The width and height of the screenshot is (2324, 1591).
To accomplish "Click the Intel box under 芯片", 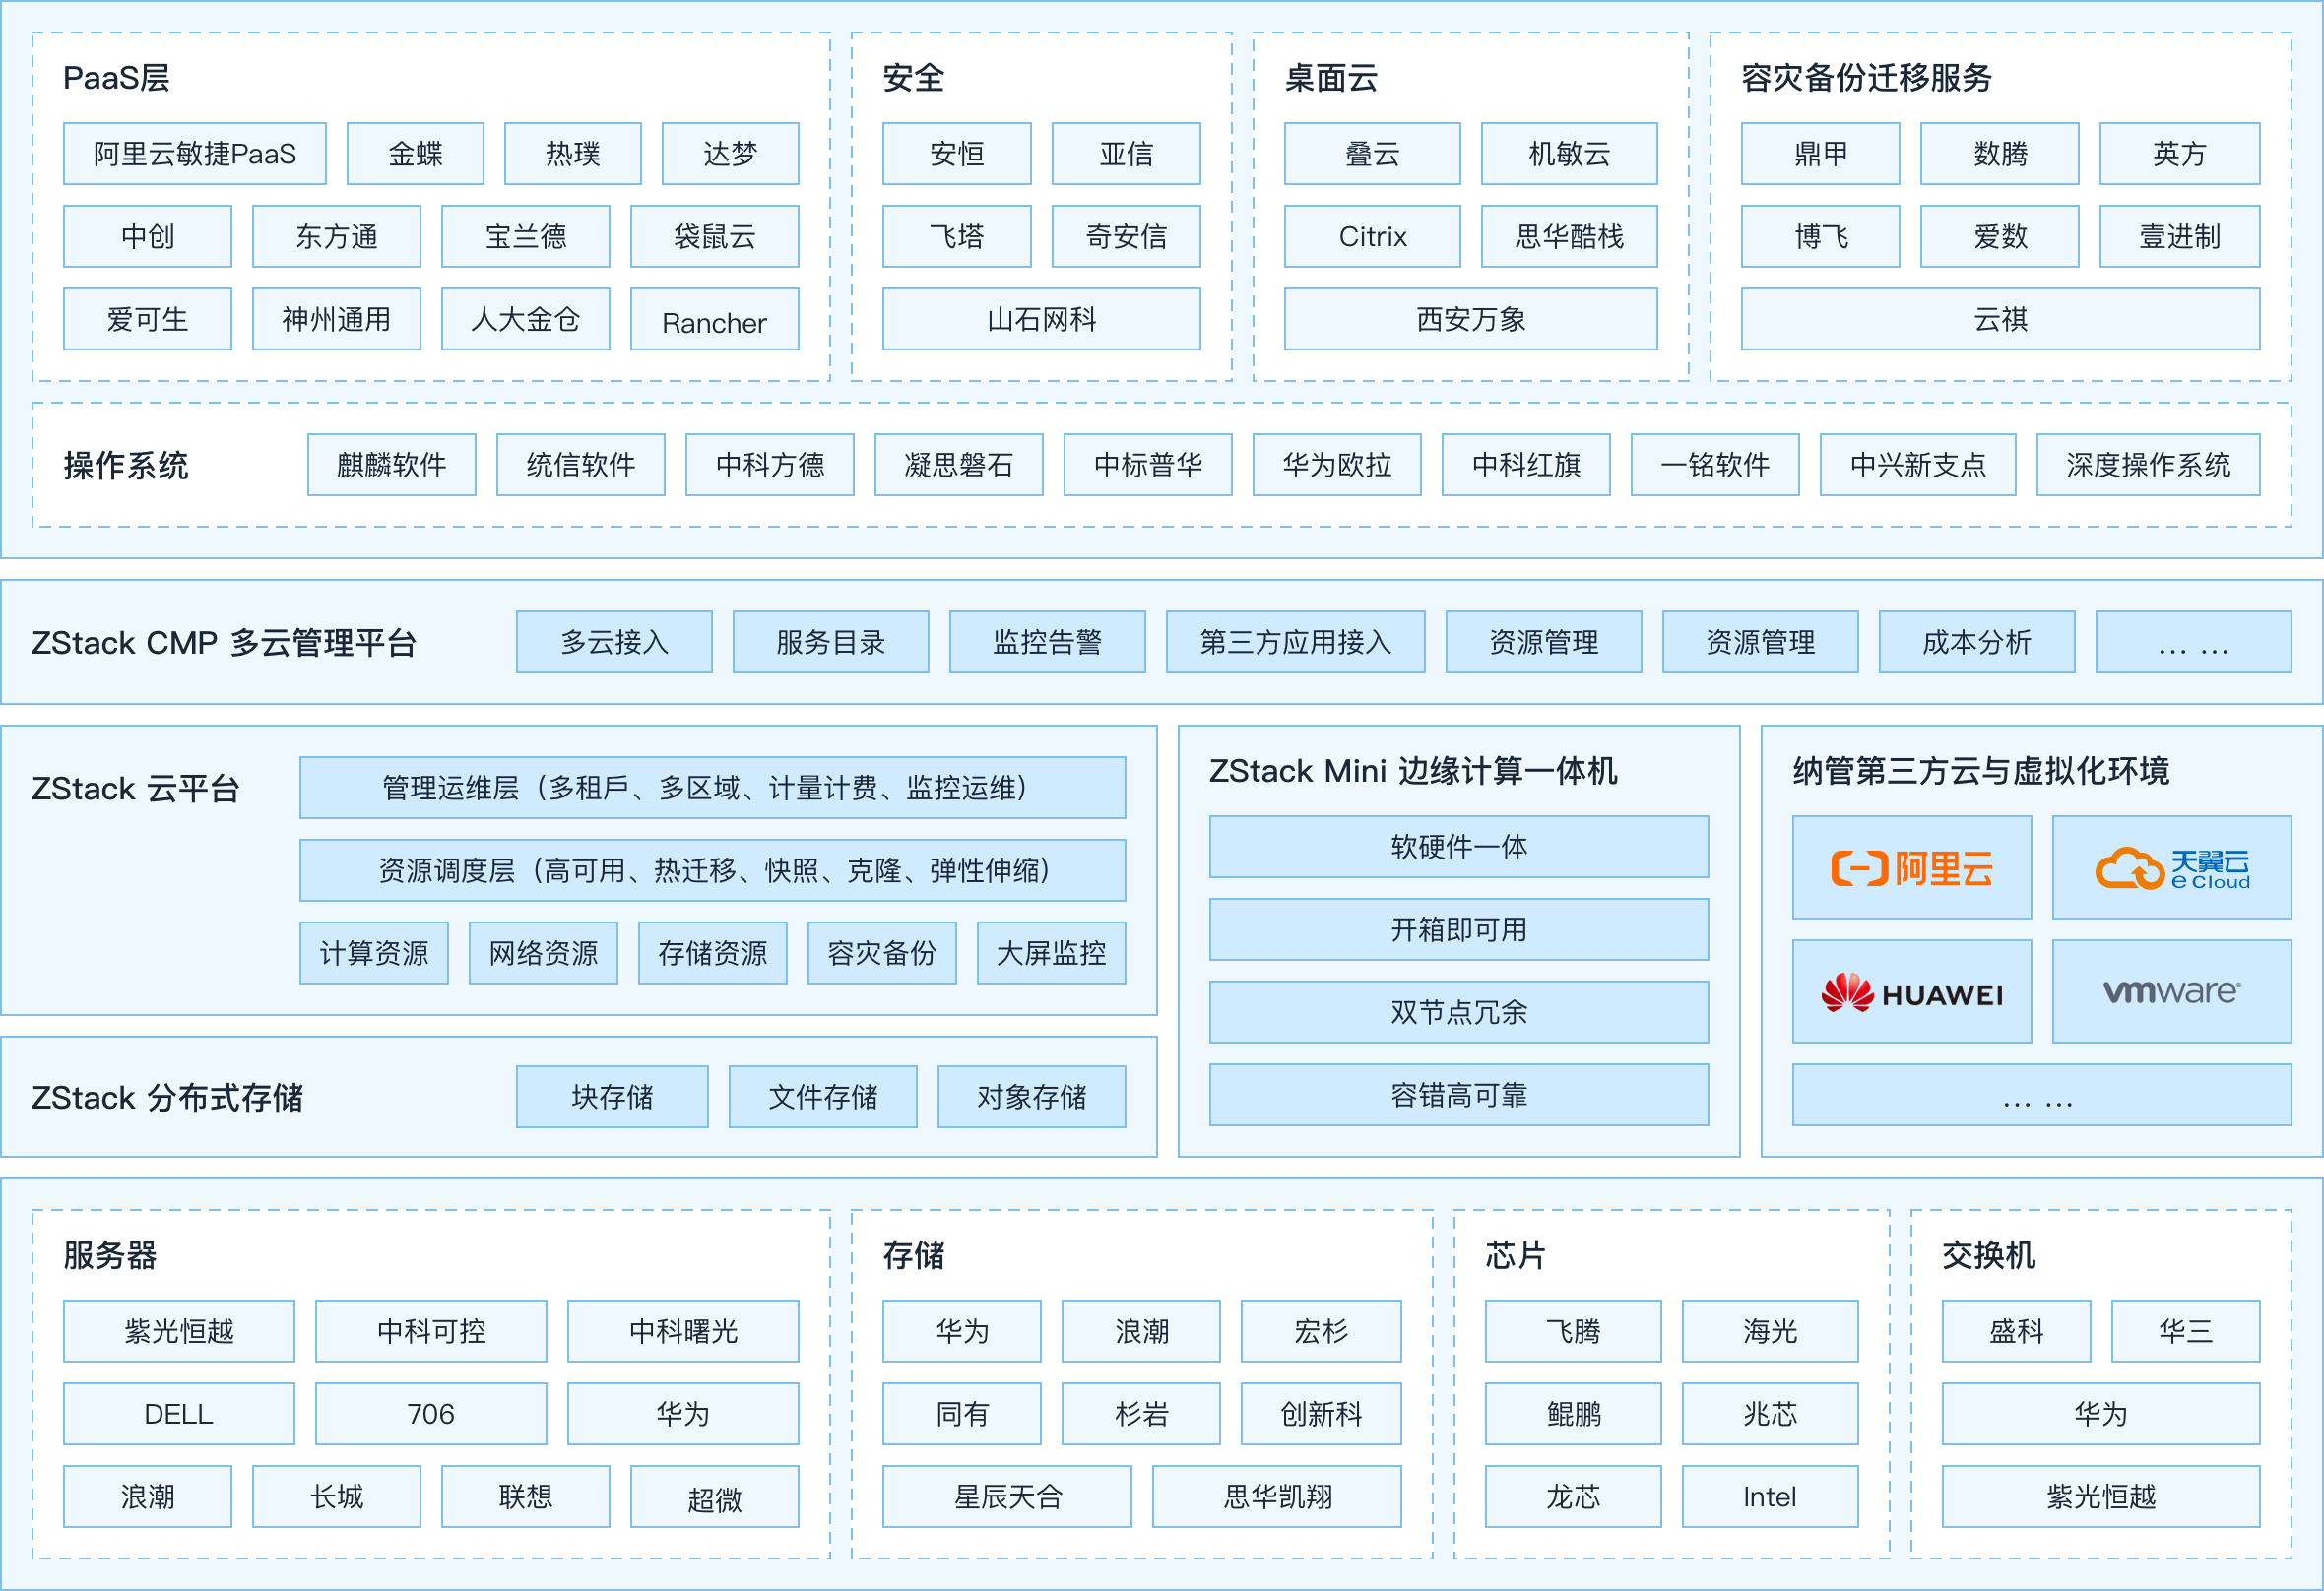I will (x=1769, y=1497).
